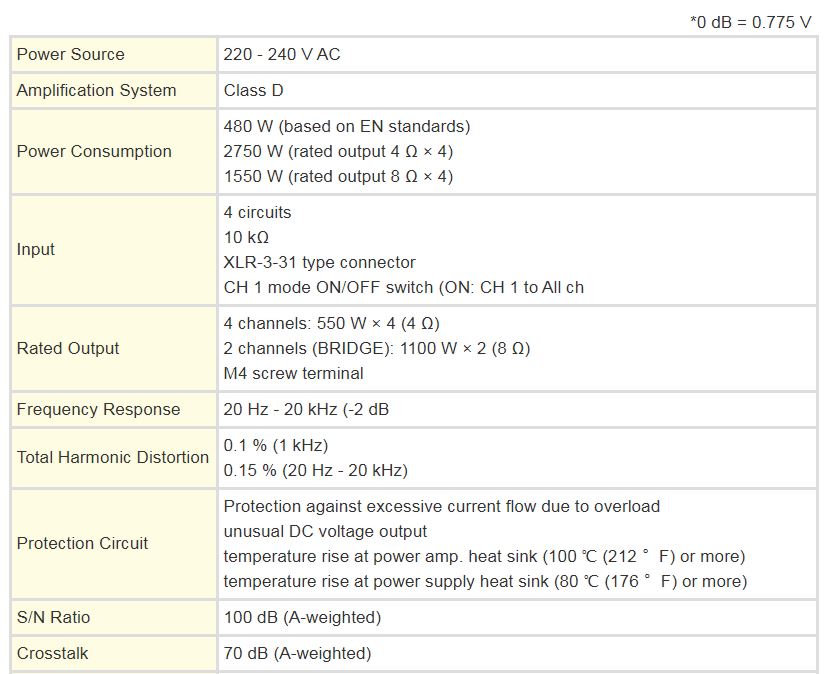Viewport: 829px width, 674px height.
Task: Select the "Class D" value text
Action: [x=254, y=90]
